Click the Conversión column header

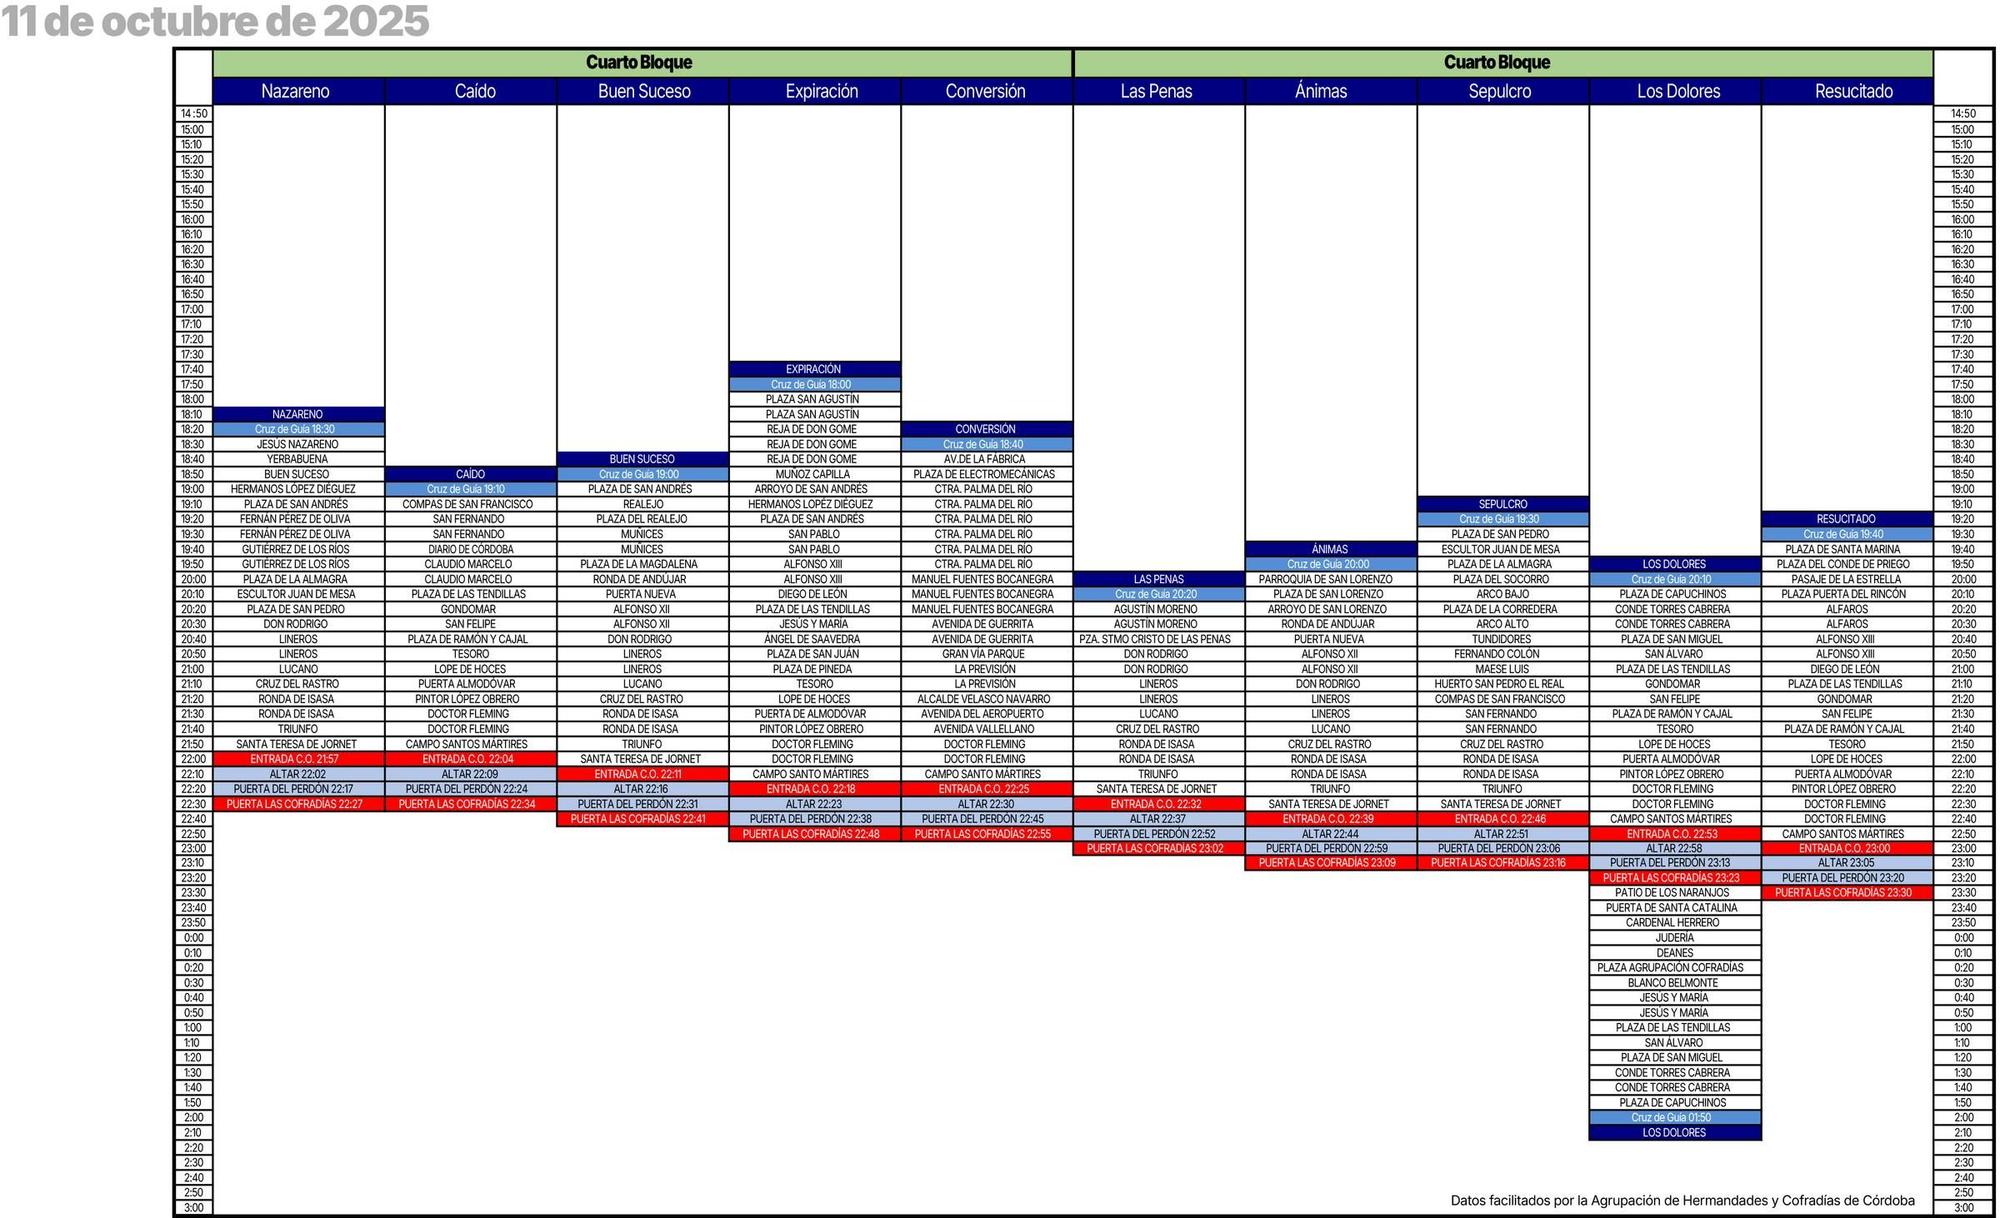click(x=985, y=91)
